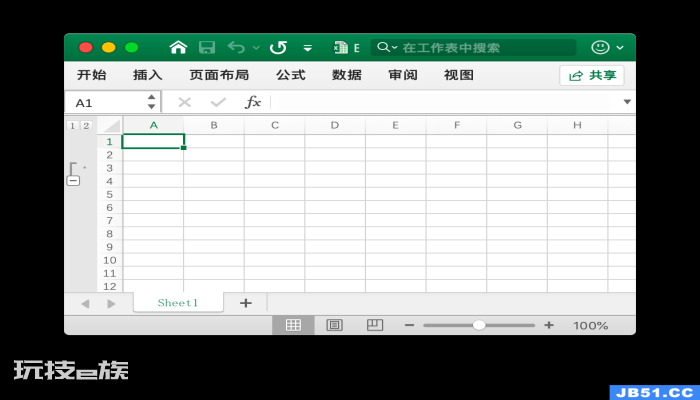Expand the feedback smiley dropdown chevron

(620, 48)
